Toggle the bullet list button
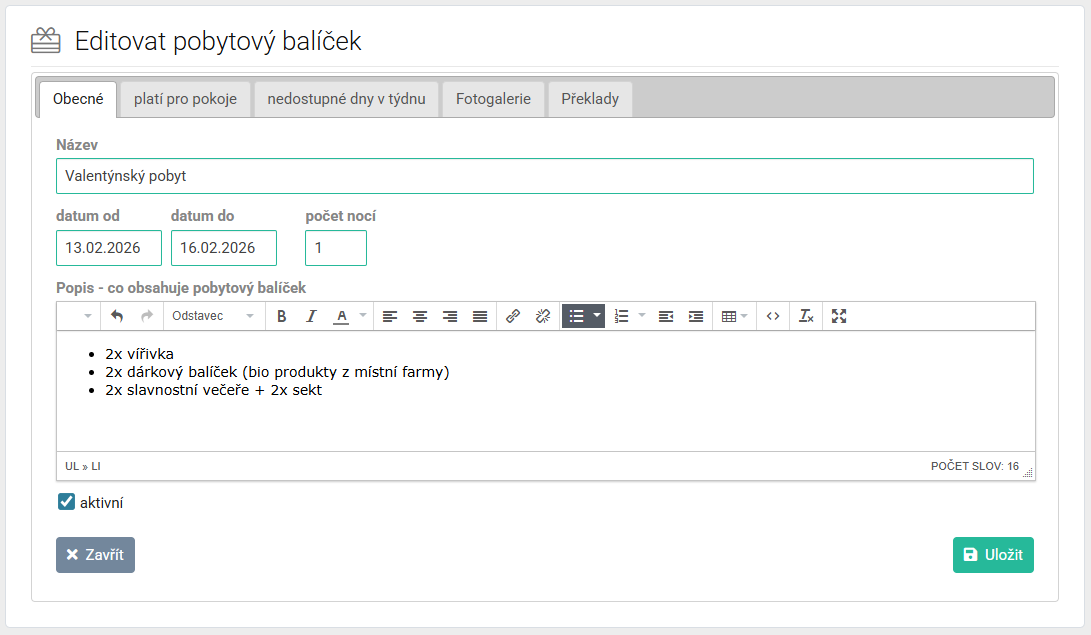Viewport: 1091px width, 635px height. point(576,316)
